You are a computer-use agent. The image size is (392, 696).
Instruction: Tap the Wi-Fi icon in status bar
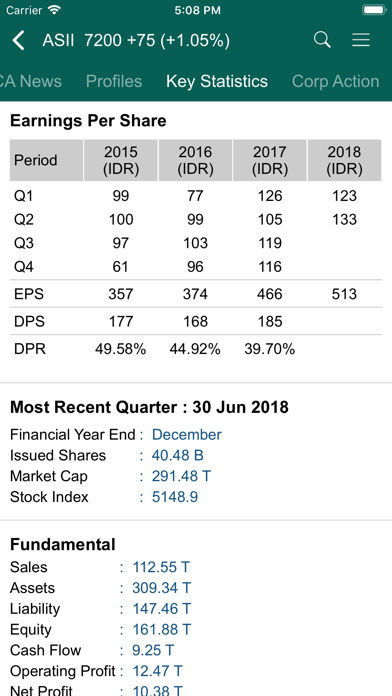coord(55,10)
